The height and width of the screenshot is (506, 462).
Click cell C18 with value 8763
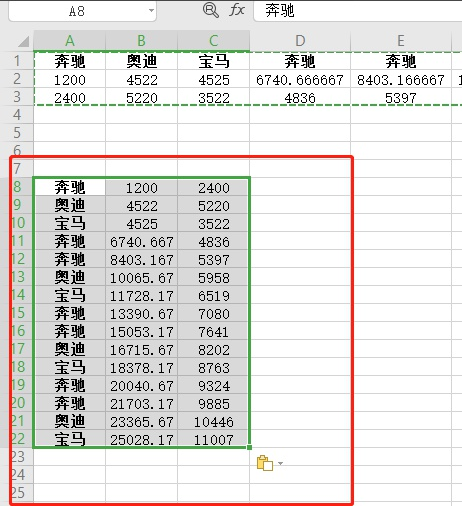pos(214,367)
